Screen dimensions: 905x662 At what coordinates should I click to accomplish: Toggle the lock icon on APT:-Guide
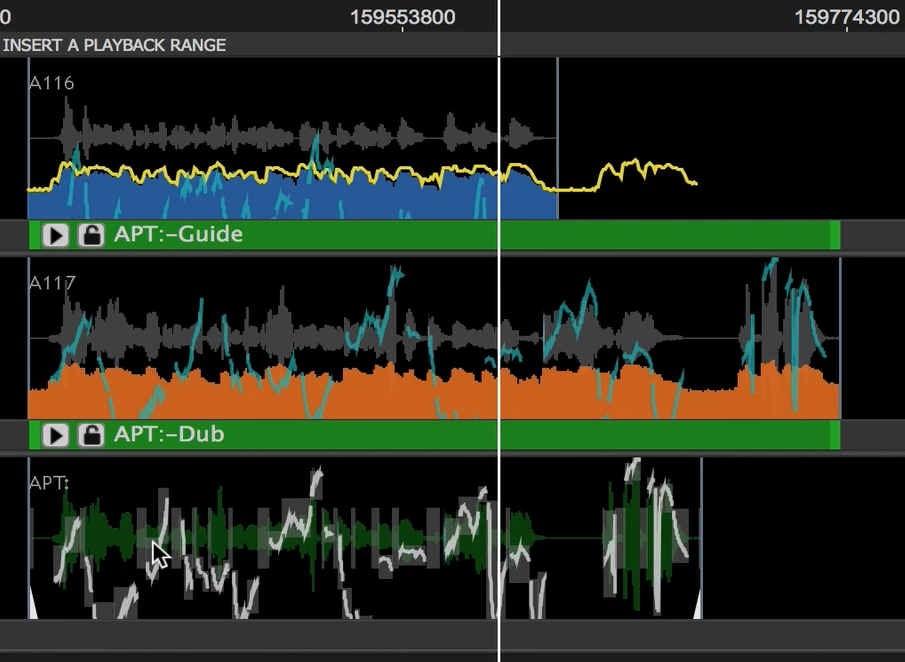click(x=91, y=235)
